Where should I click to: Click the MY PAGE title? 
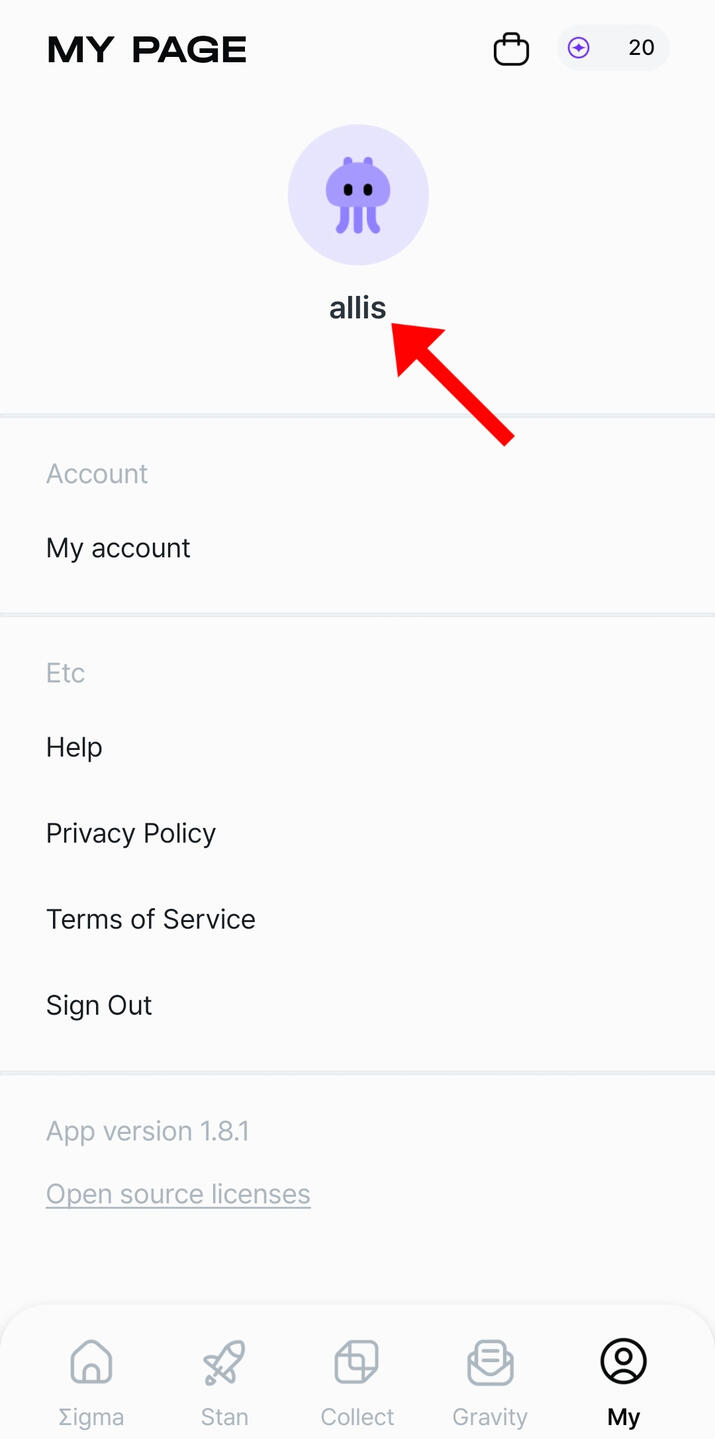click(x=147, y=50)
